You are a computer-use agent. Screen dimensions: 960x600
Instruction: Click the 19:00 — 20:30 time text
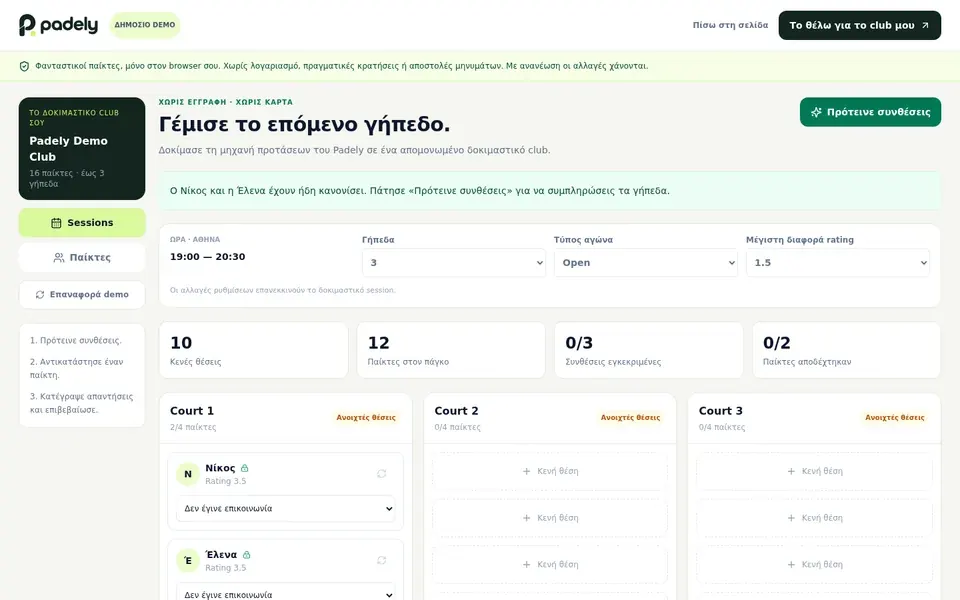tap(208, 257)
